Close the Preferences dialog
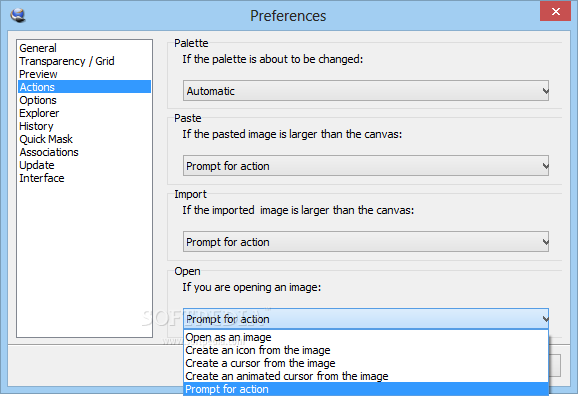578x396 pixels. click(x=556, y=11)
